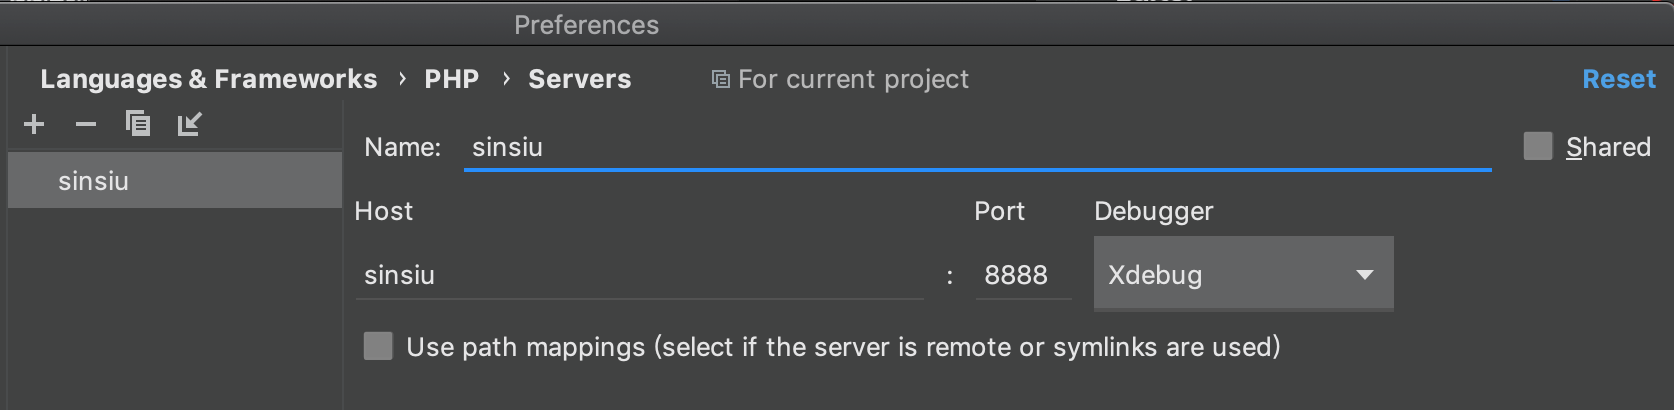Copy the selected server configuration
This screenshot has height=410, width=1674.
pos(138,123)
